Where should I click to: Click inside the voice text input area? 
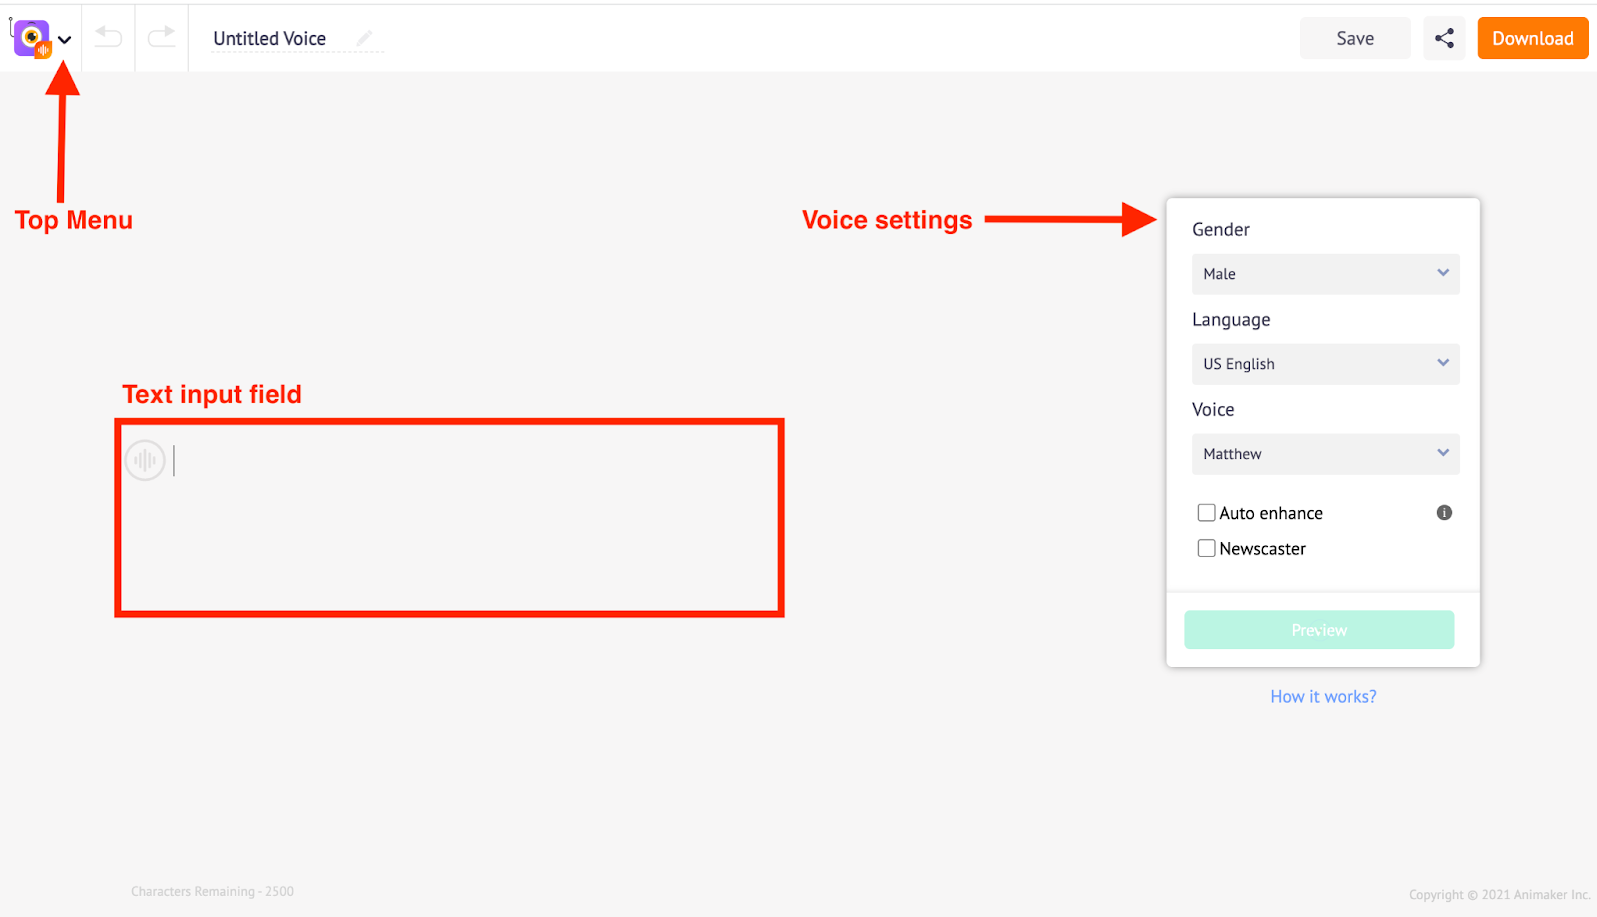point(449,518)
